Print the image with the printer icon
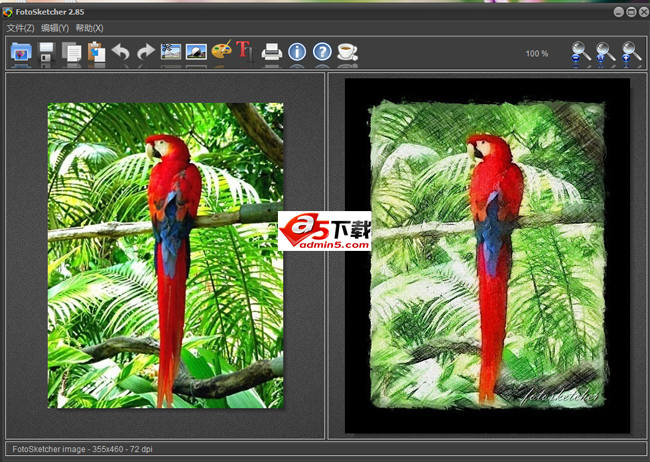The height and width of the screenshot is (462, 650). [x=272, y=52]
